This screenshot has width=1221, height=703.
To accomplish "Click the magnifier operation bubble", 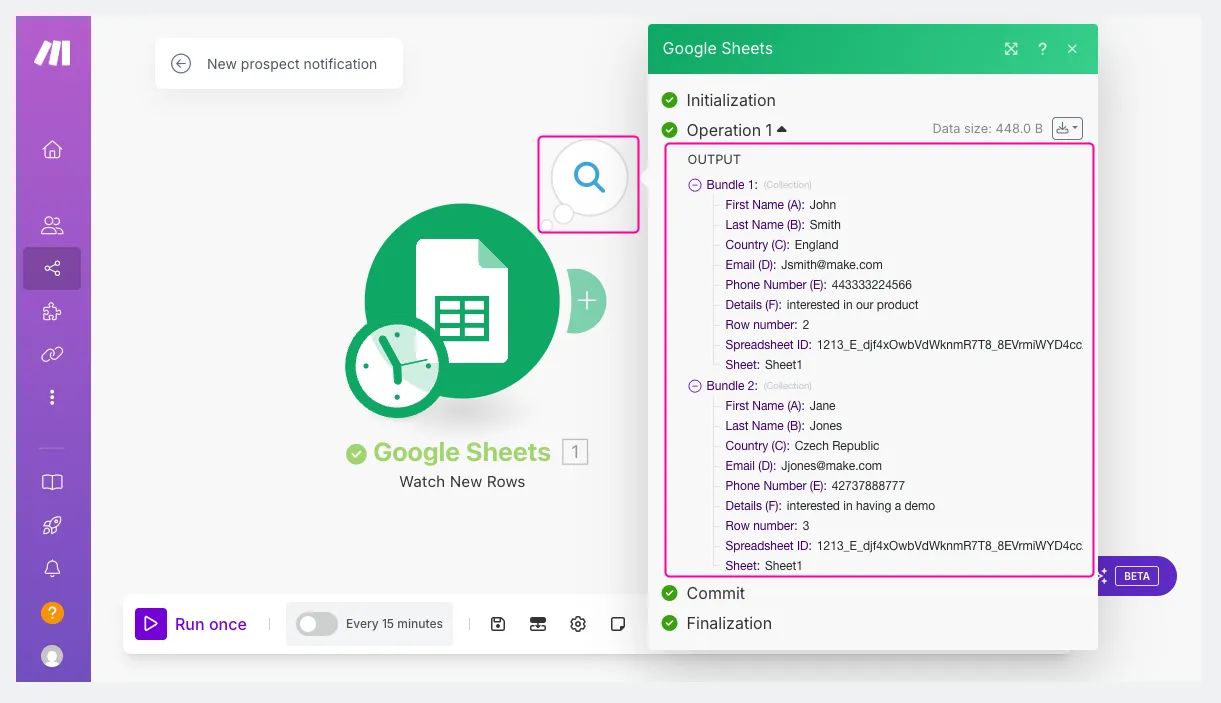I will [589, 178].
